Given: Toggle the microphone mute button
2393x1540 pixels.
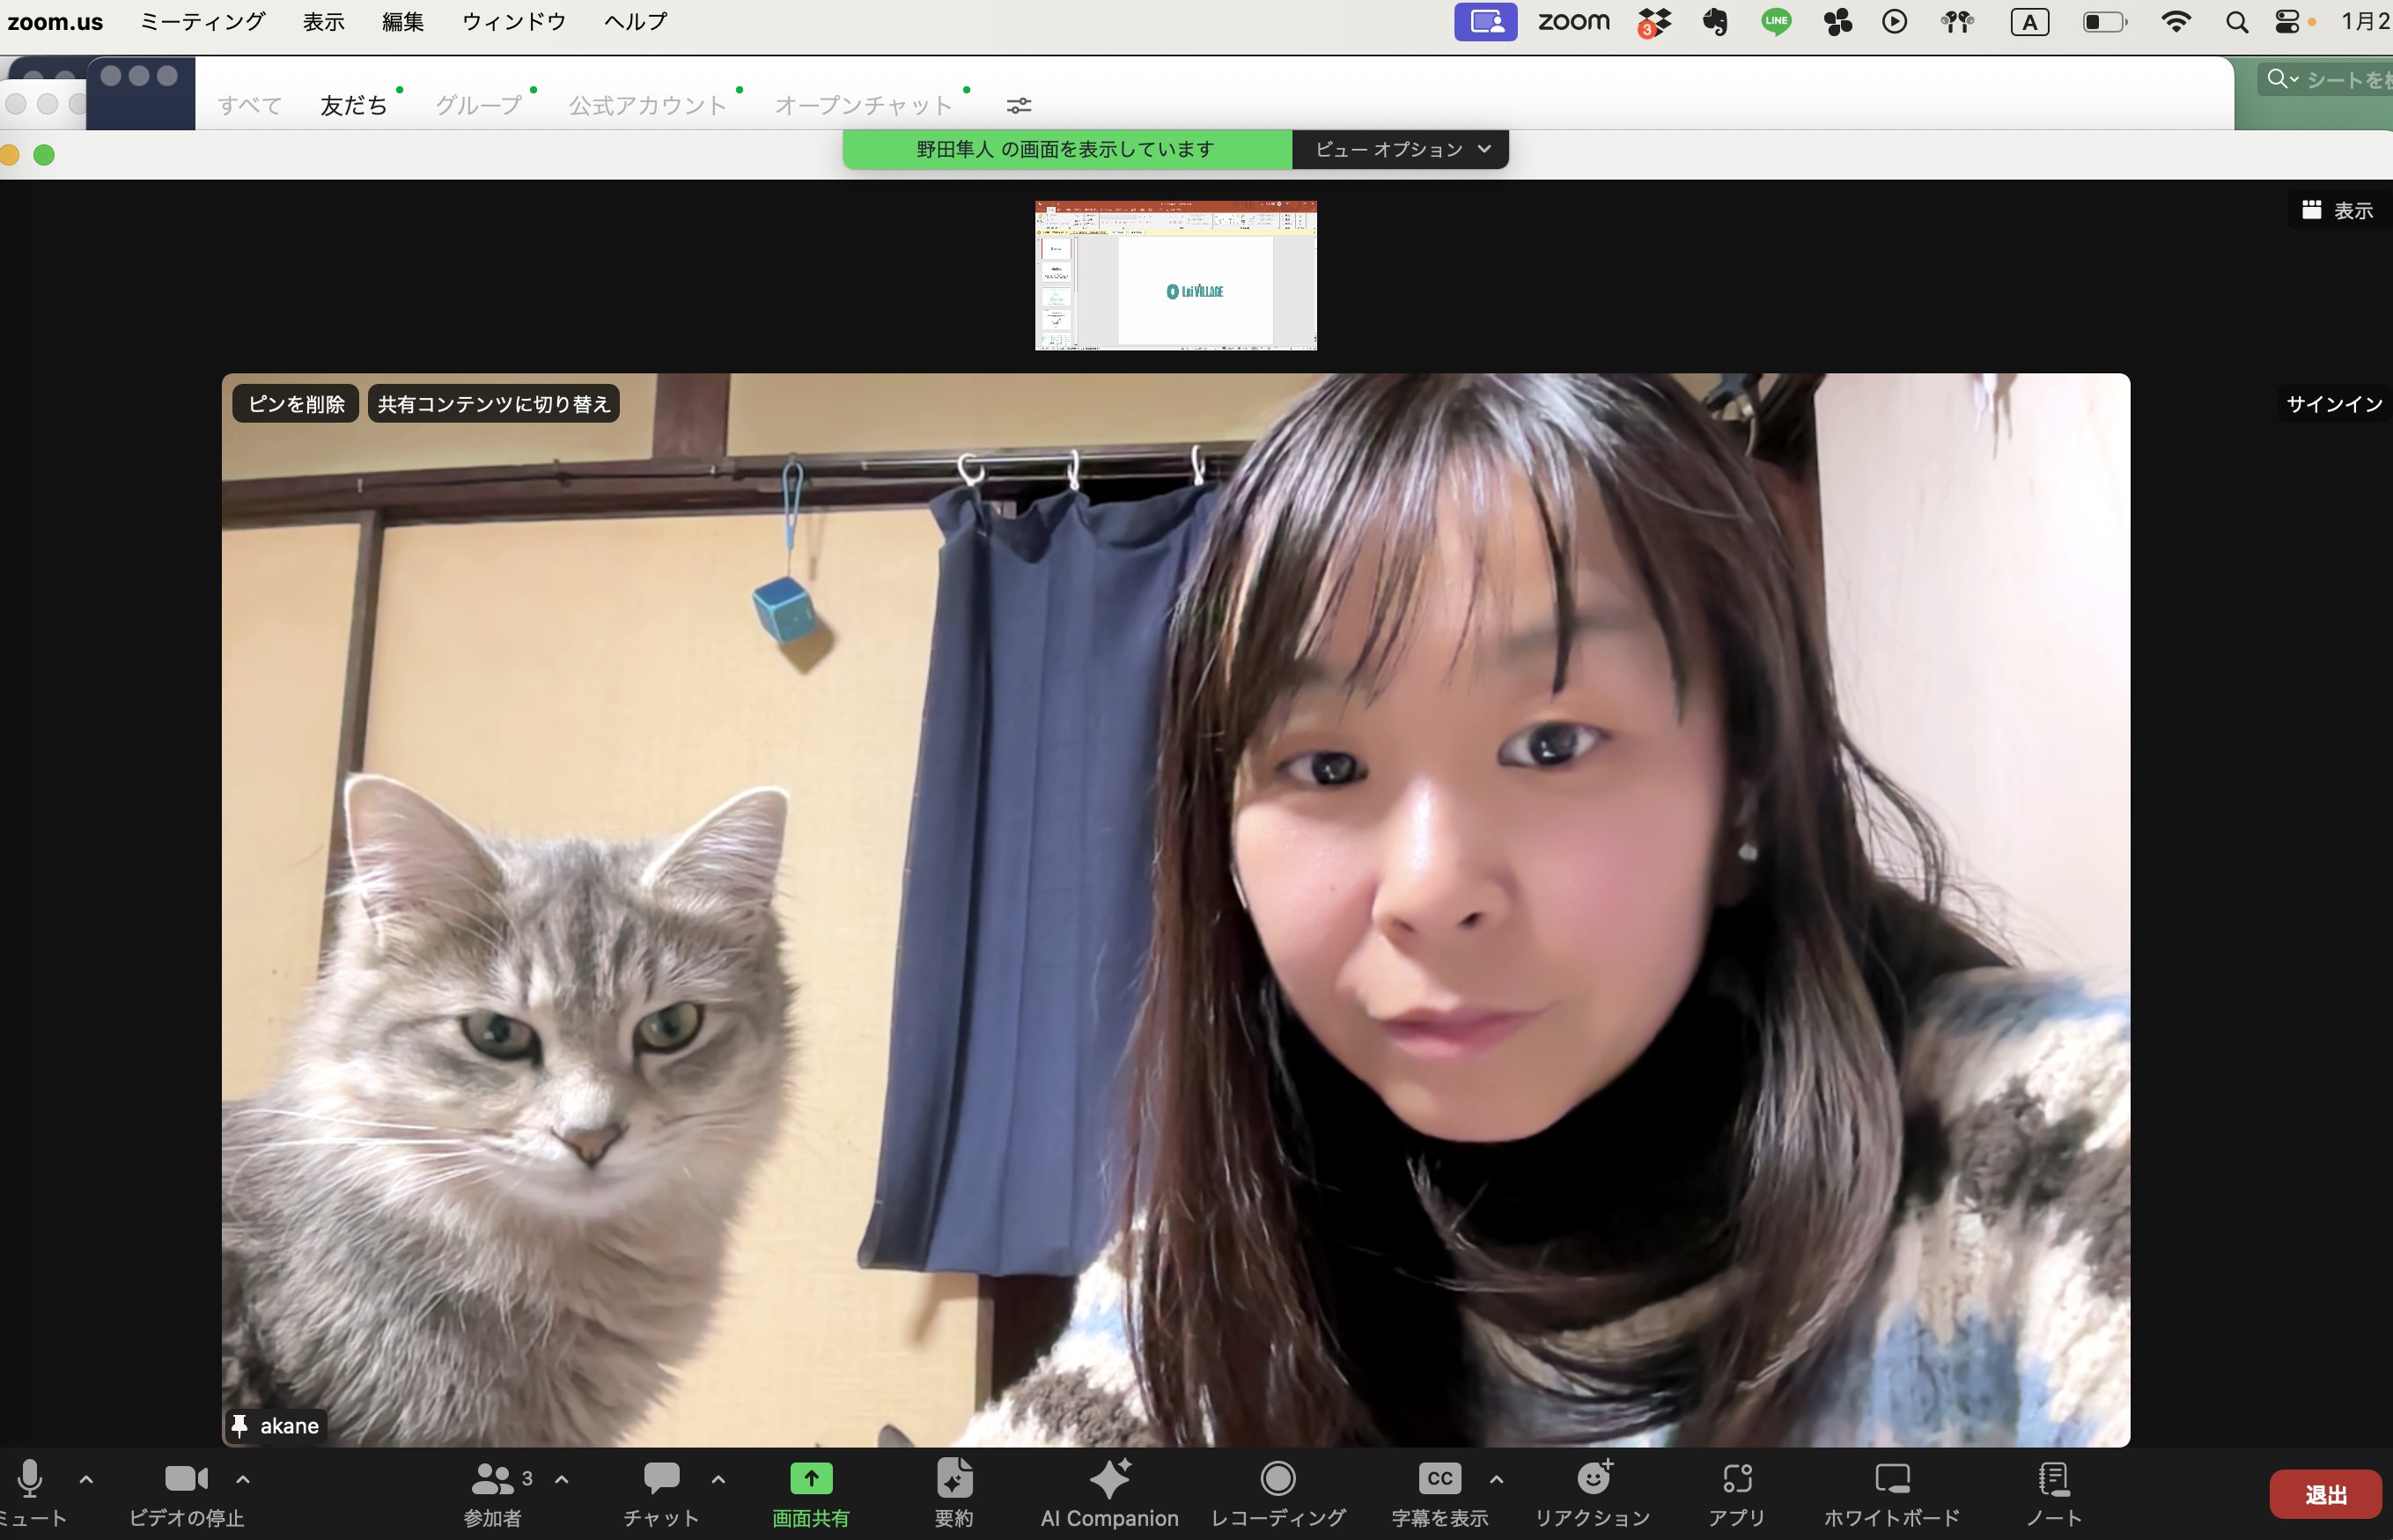Looking at the screenshot, I should click(x=30, y=1479).
